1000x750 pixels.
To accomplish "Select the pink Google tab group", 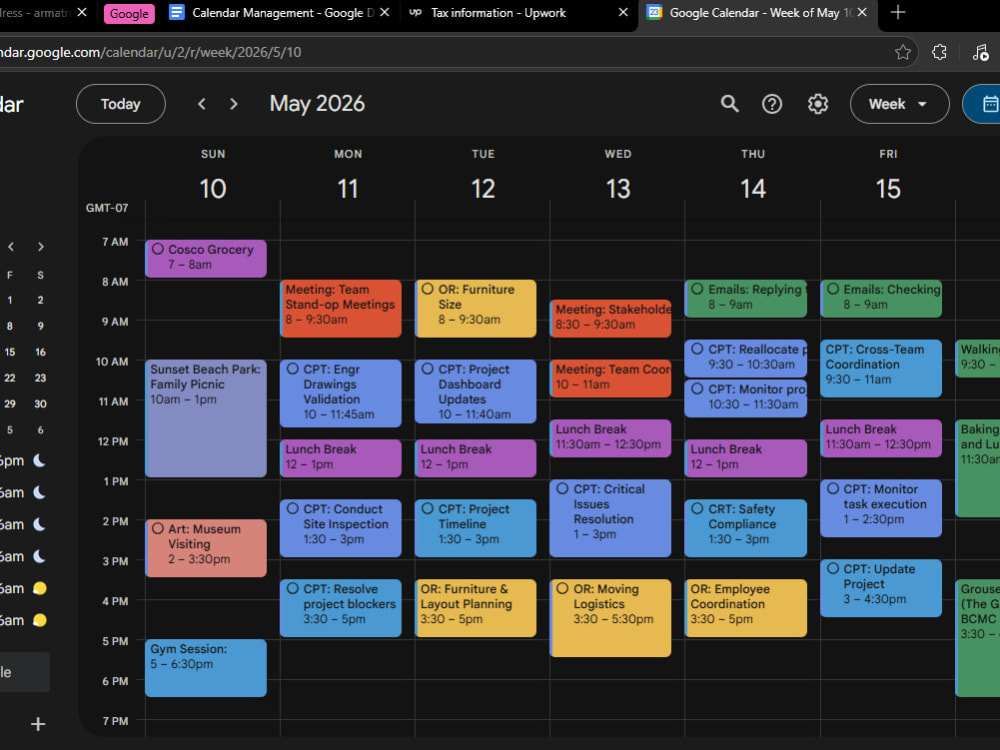I will click(129, 13).
